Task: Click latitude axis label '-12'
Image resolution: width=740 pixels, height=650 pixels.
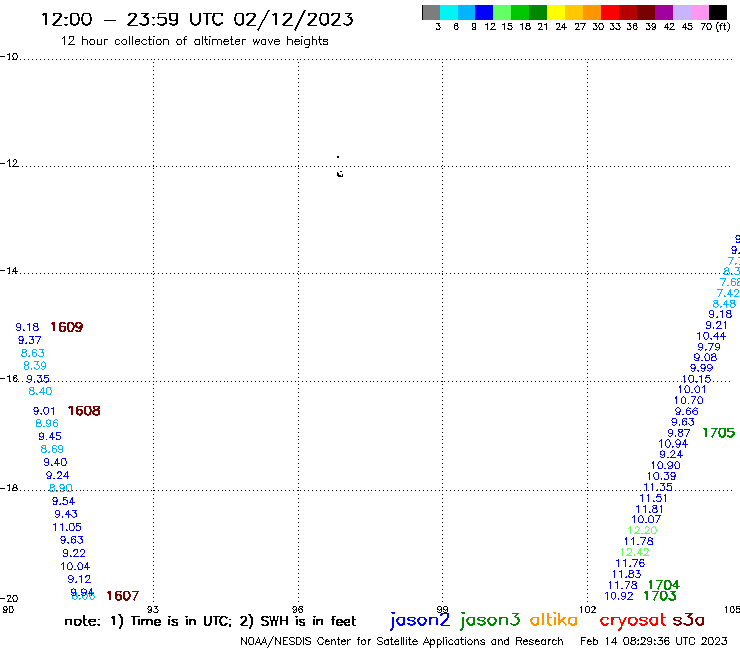Action: click(9, 164)
